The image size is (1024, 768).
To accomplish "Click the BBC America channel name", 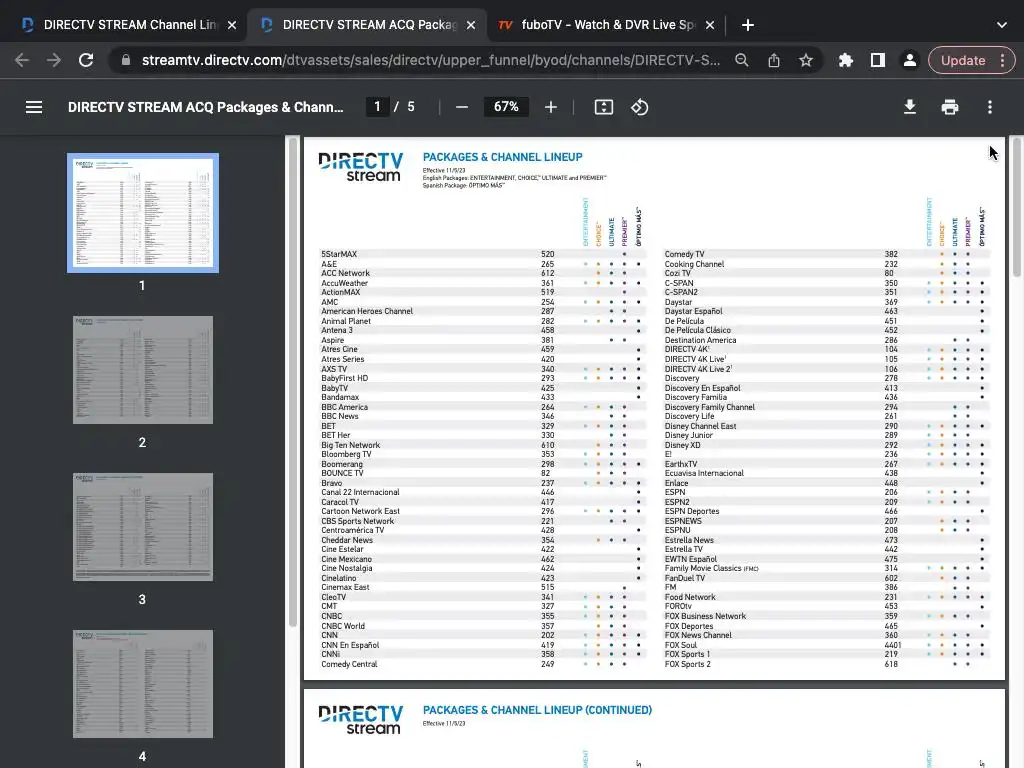I will point(344,407).
